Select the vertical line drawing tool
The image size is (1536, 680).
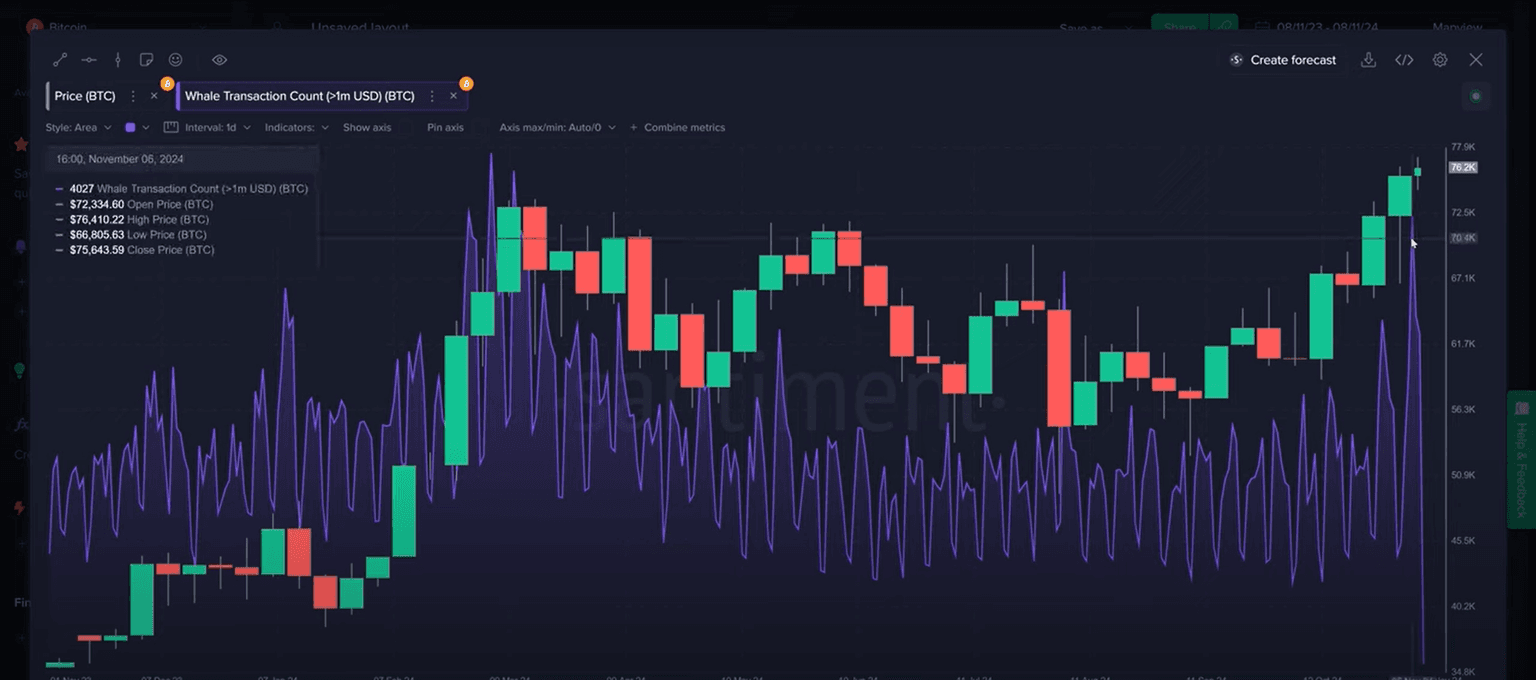(118, 60)
